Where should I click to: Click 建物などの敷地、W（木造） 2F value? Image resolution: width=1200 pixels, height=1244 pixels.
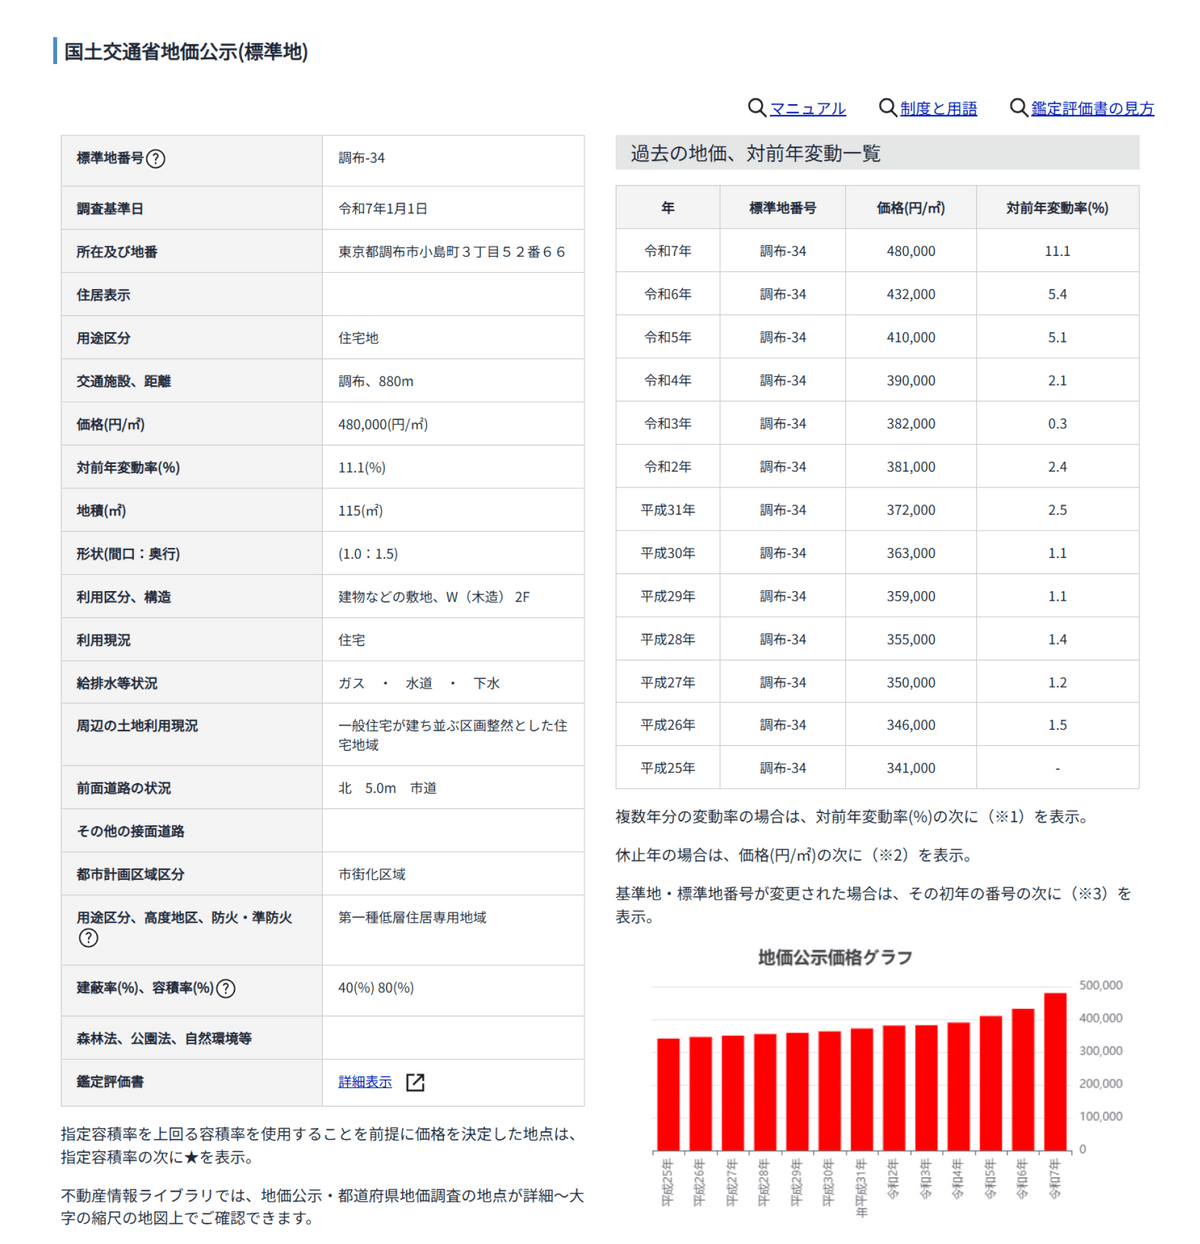tap(434, 597)
